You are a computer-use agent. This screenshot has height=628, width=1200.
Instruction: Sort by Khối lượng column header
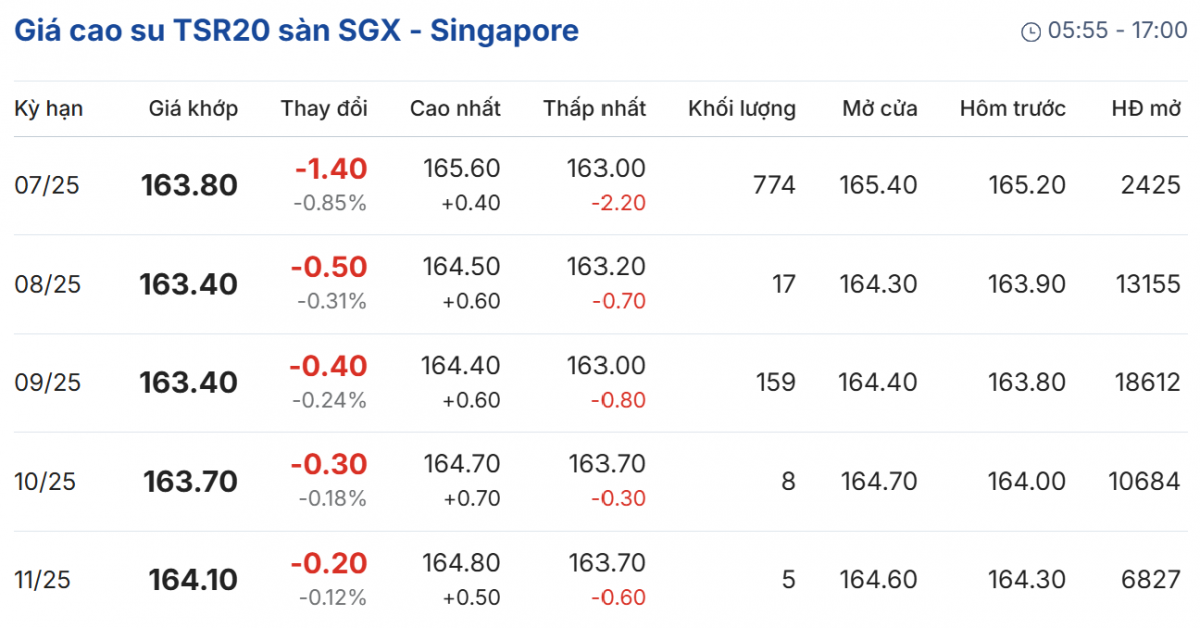click(x=742, y=109)
